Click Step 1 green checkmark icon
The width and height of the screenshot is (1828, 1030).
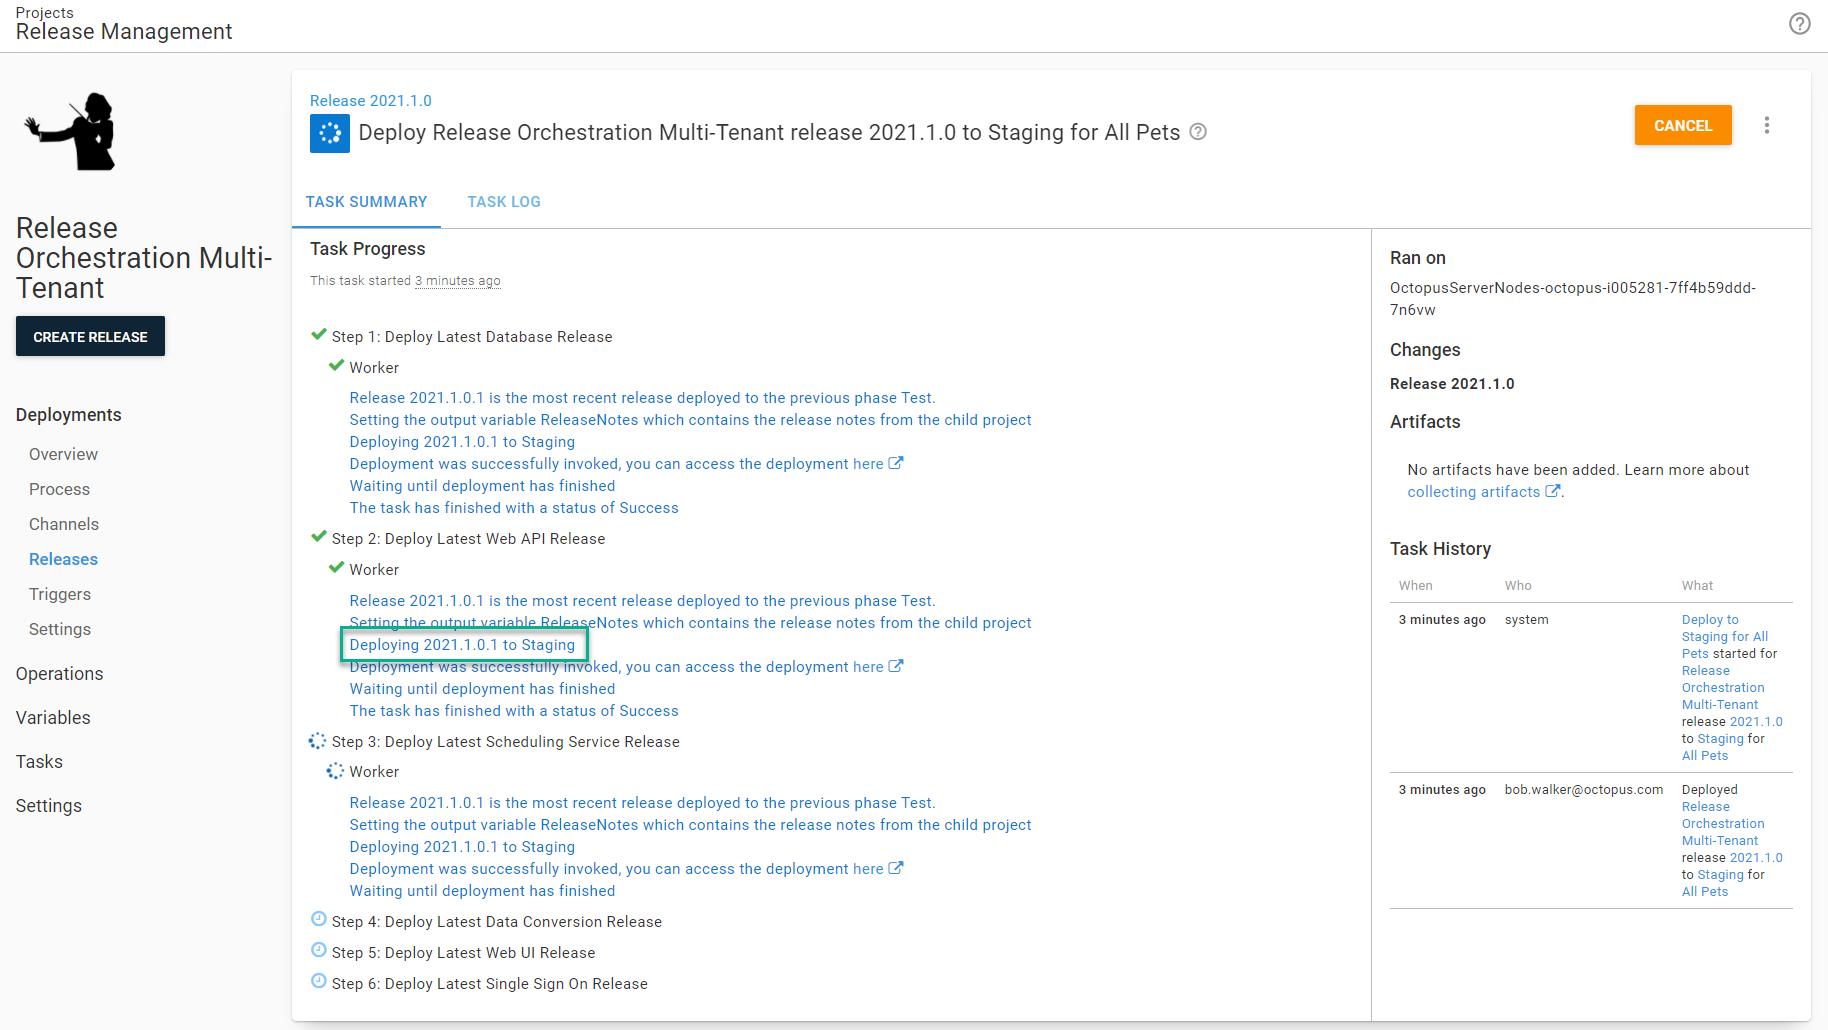coord(319,335)
